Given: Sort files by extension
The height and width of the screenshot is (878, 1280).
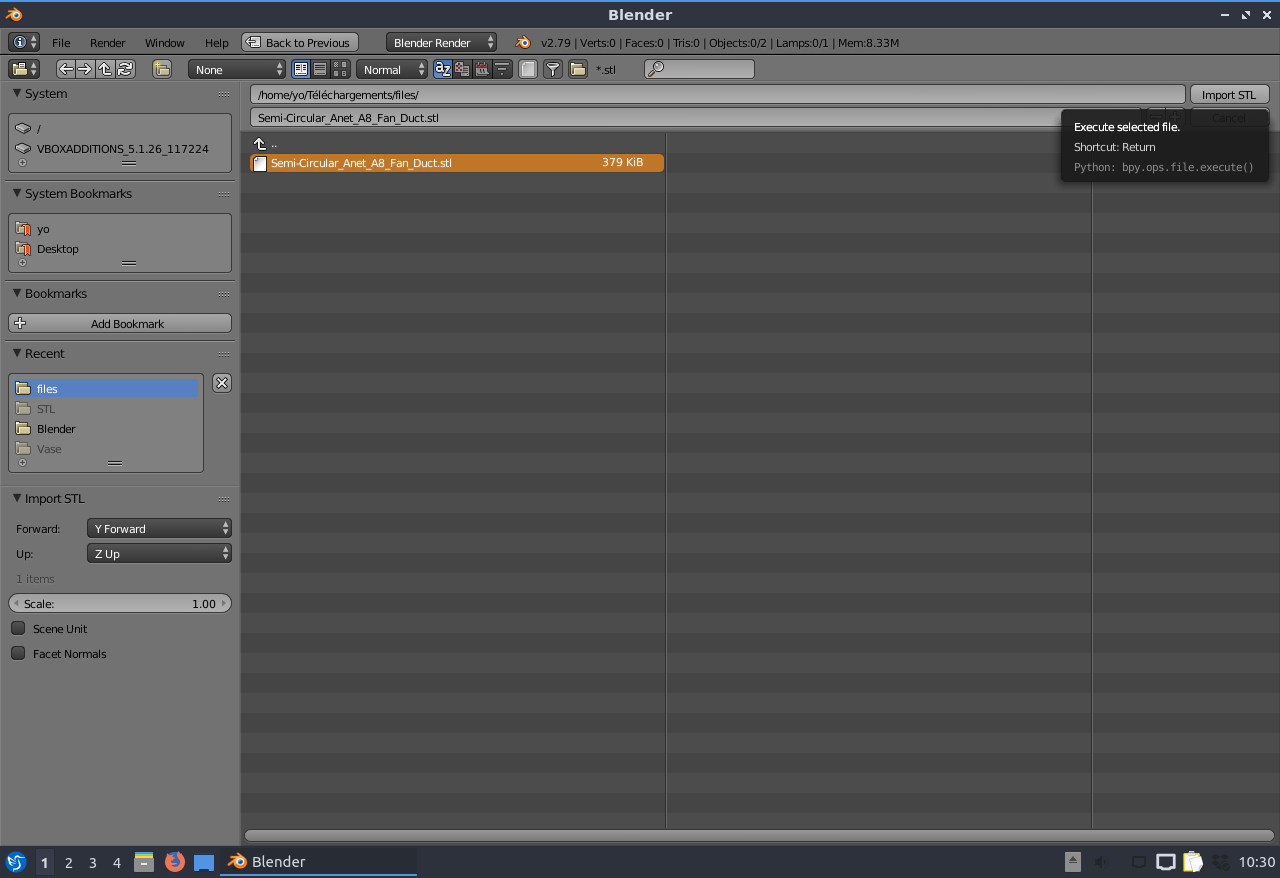Looking at the screenshot, I should (x=462, y=69).
